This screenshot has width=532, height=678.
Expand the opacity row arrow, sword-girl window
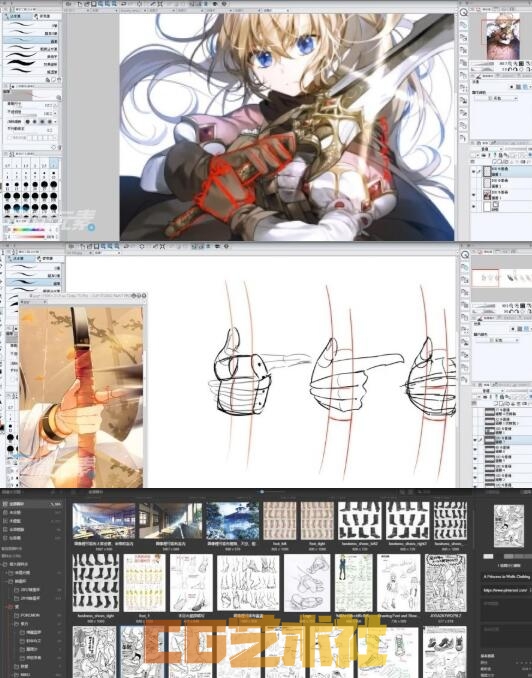click(56, 113)
